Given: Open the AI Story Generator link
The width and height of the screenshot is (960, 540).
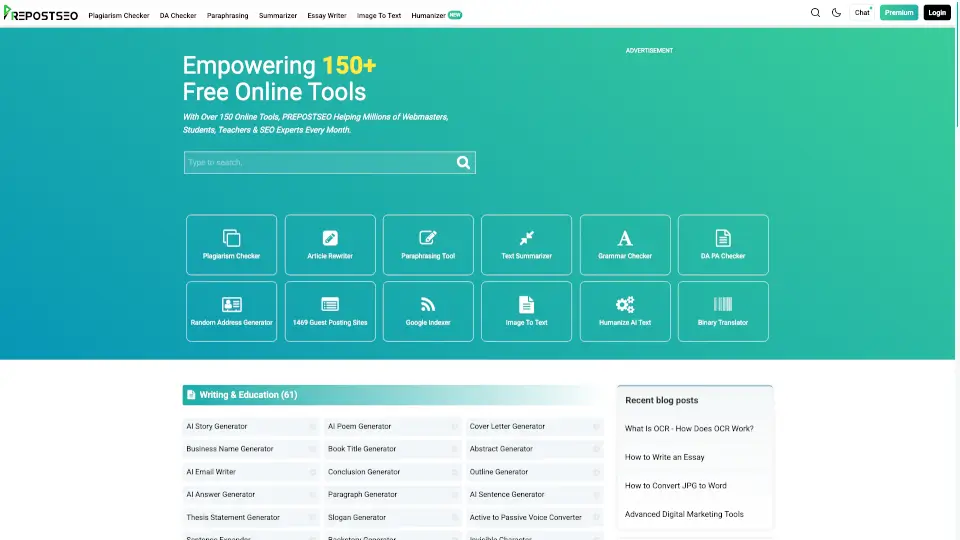Looking at the screenshot, I should coord(217,426).
